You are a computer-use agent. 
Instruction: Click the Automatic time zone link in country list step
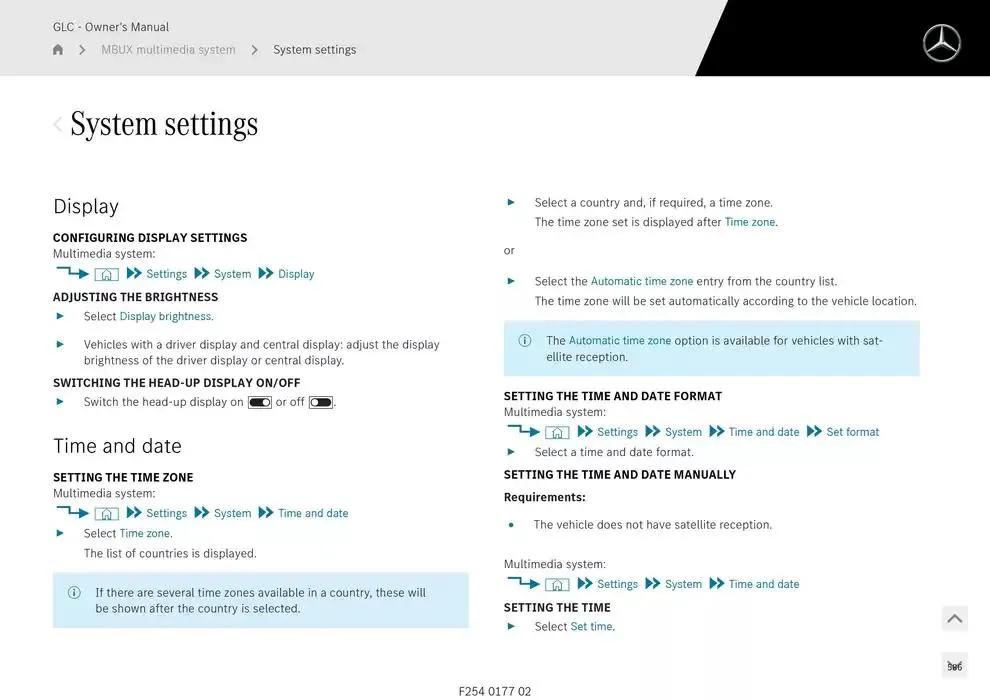tap(641, 282)
